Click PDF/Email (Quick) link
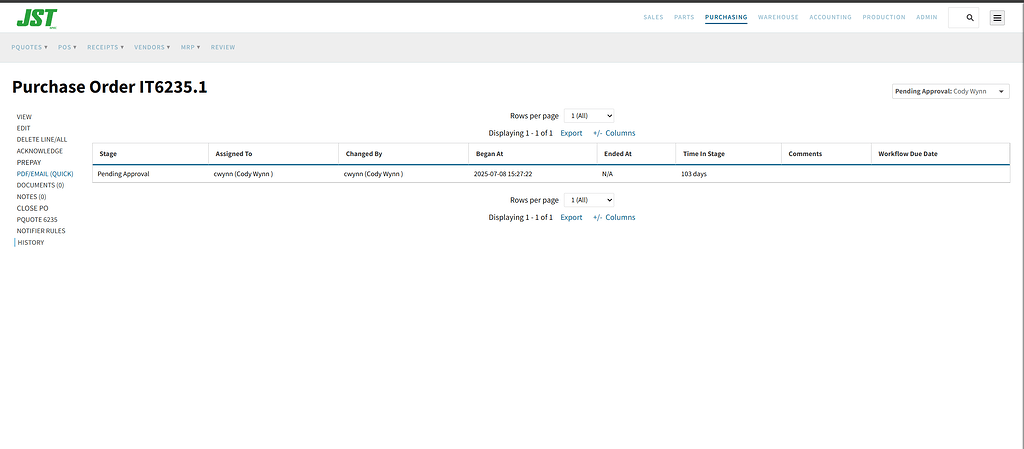Screen dimensions: 1024x449 click(45, 174)
